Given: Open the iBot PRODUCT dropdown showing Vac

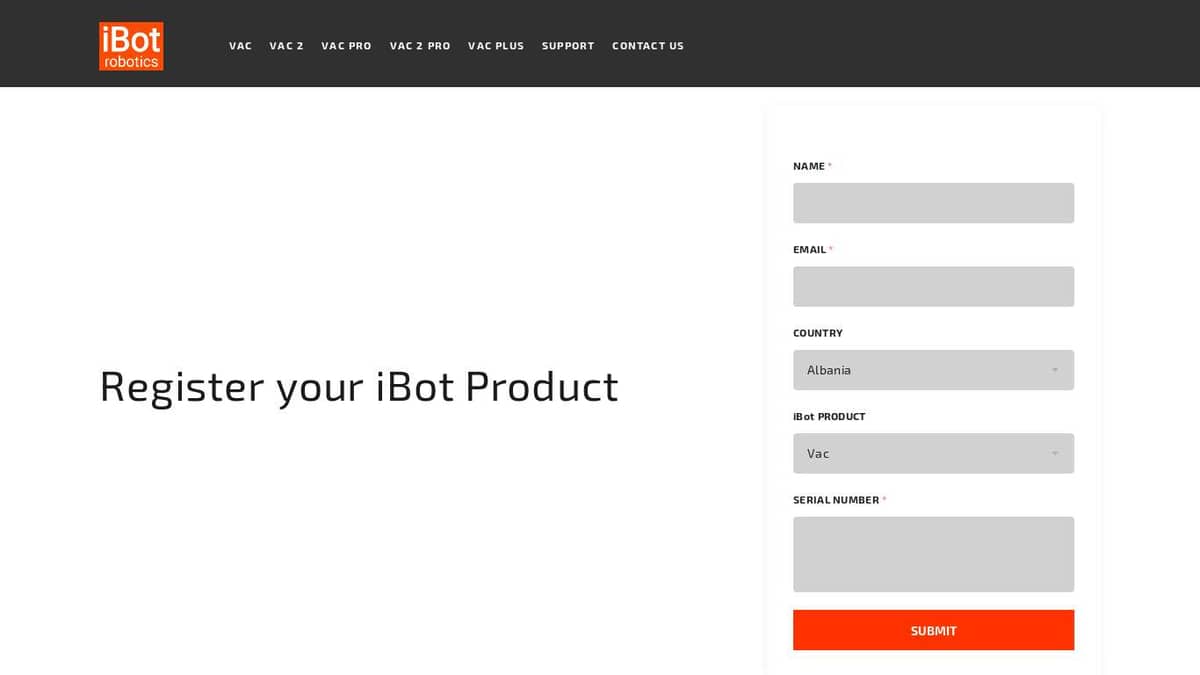Looking at the screenshot, I should [x=933, y=453].
